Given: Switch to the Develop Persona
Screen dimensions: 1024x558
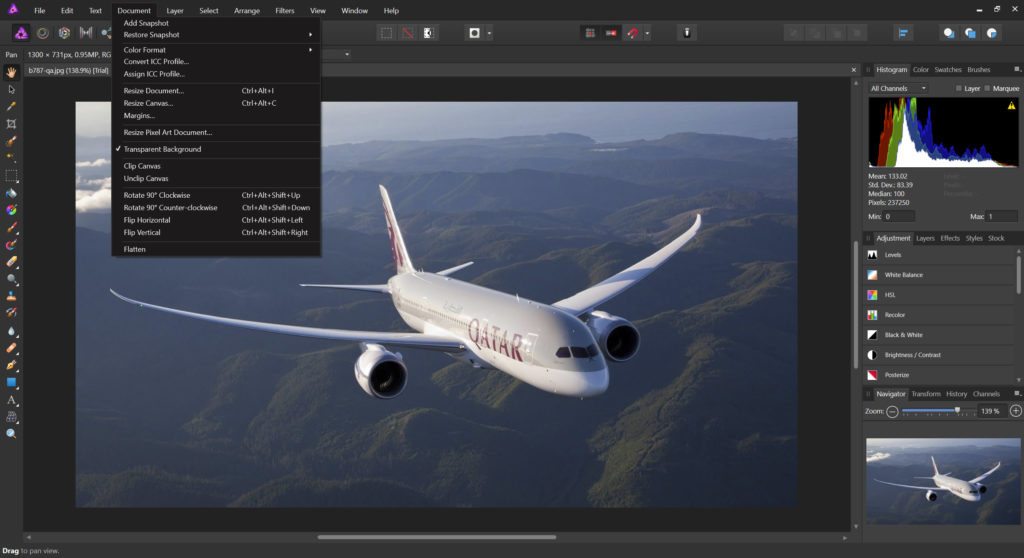Looking at the screenshot, I should (x=64, y=33).
